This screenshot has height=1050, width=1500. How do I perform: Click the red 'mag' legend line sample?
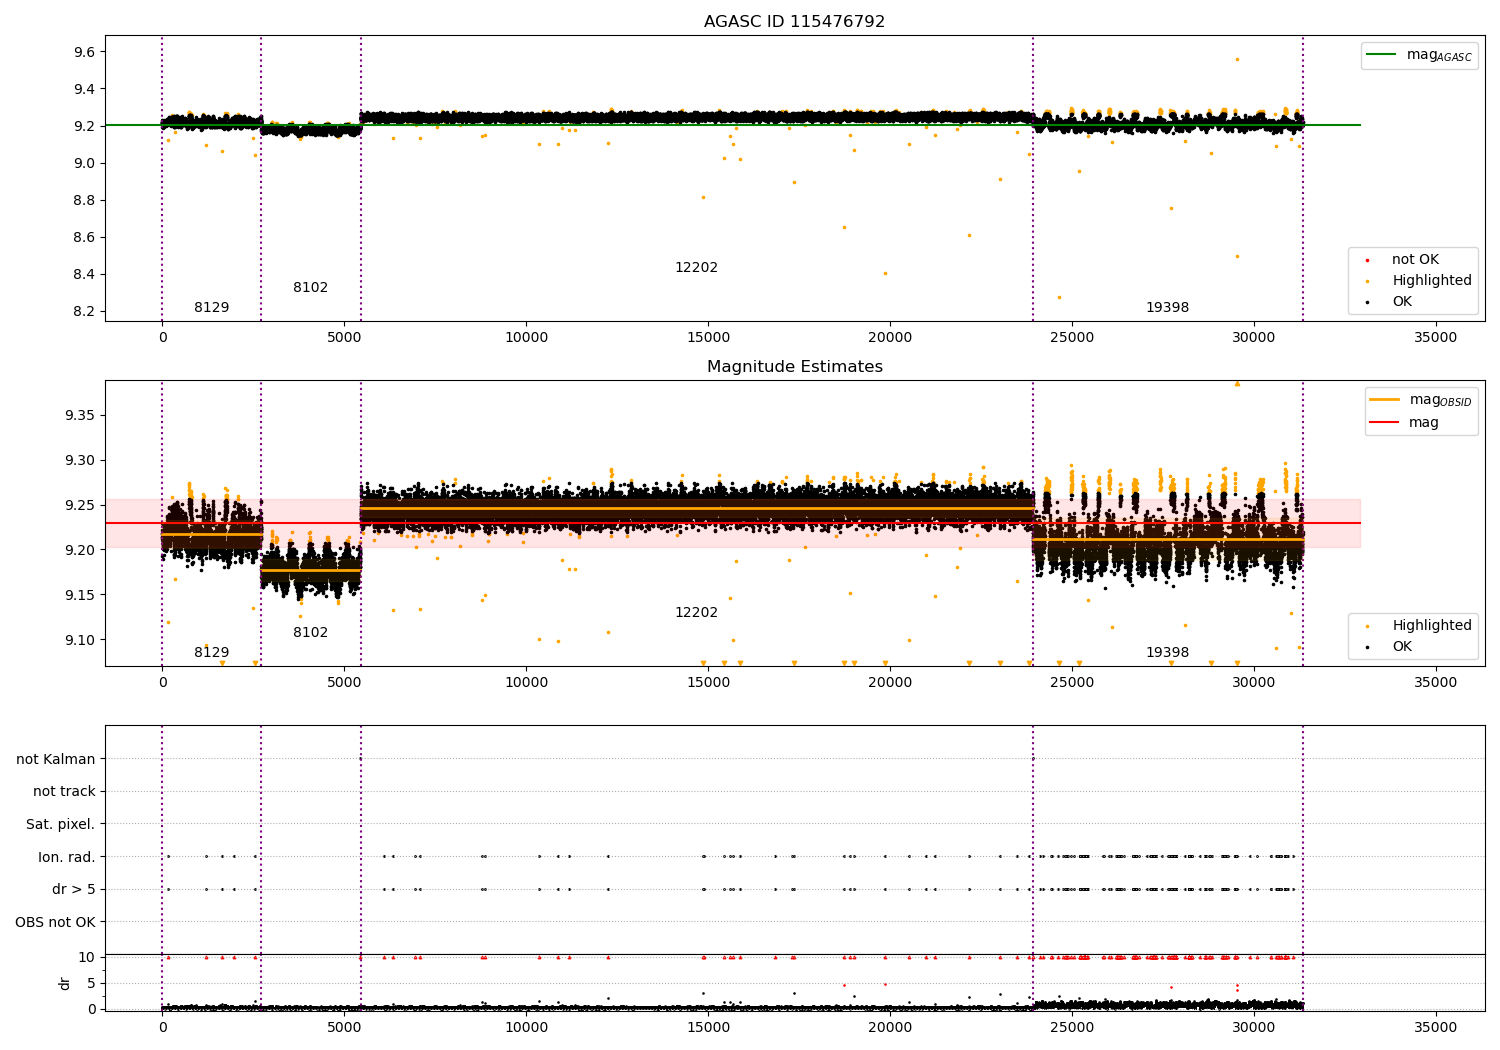1385,422
